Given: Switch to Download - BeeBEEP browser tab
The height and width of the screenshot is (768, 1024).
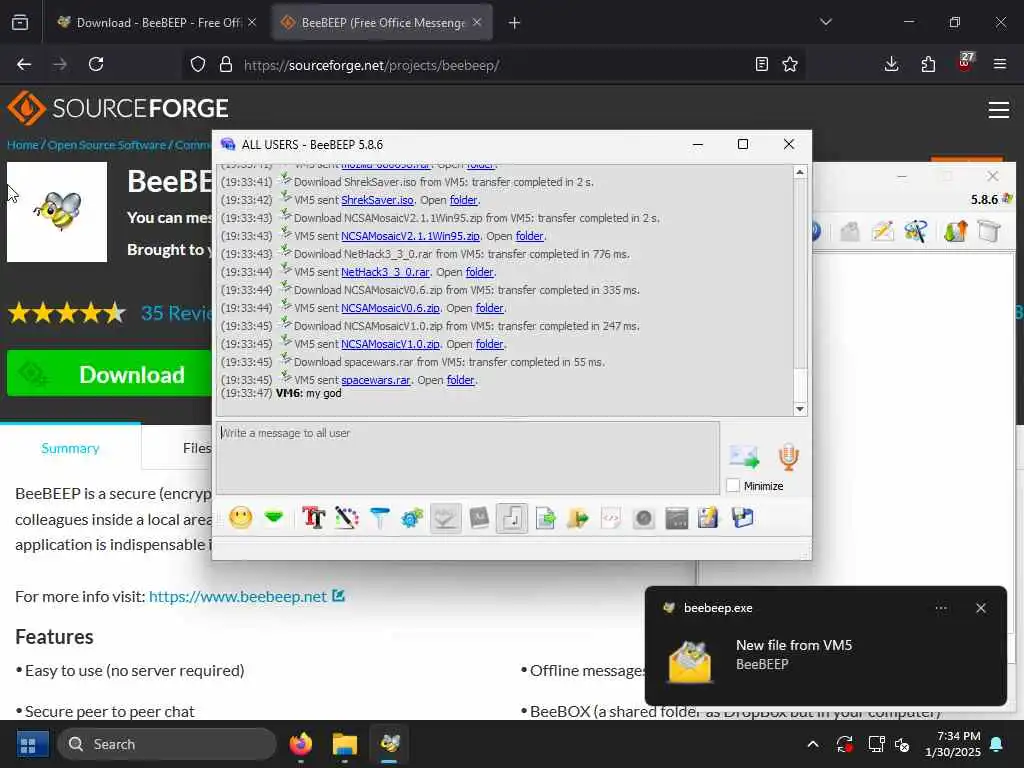Looking at the screenshot, I should (x=157, y=22).
